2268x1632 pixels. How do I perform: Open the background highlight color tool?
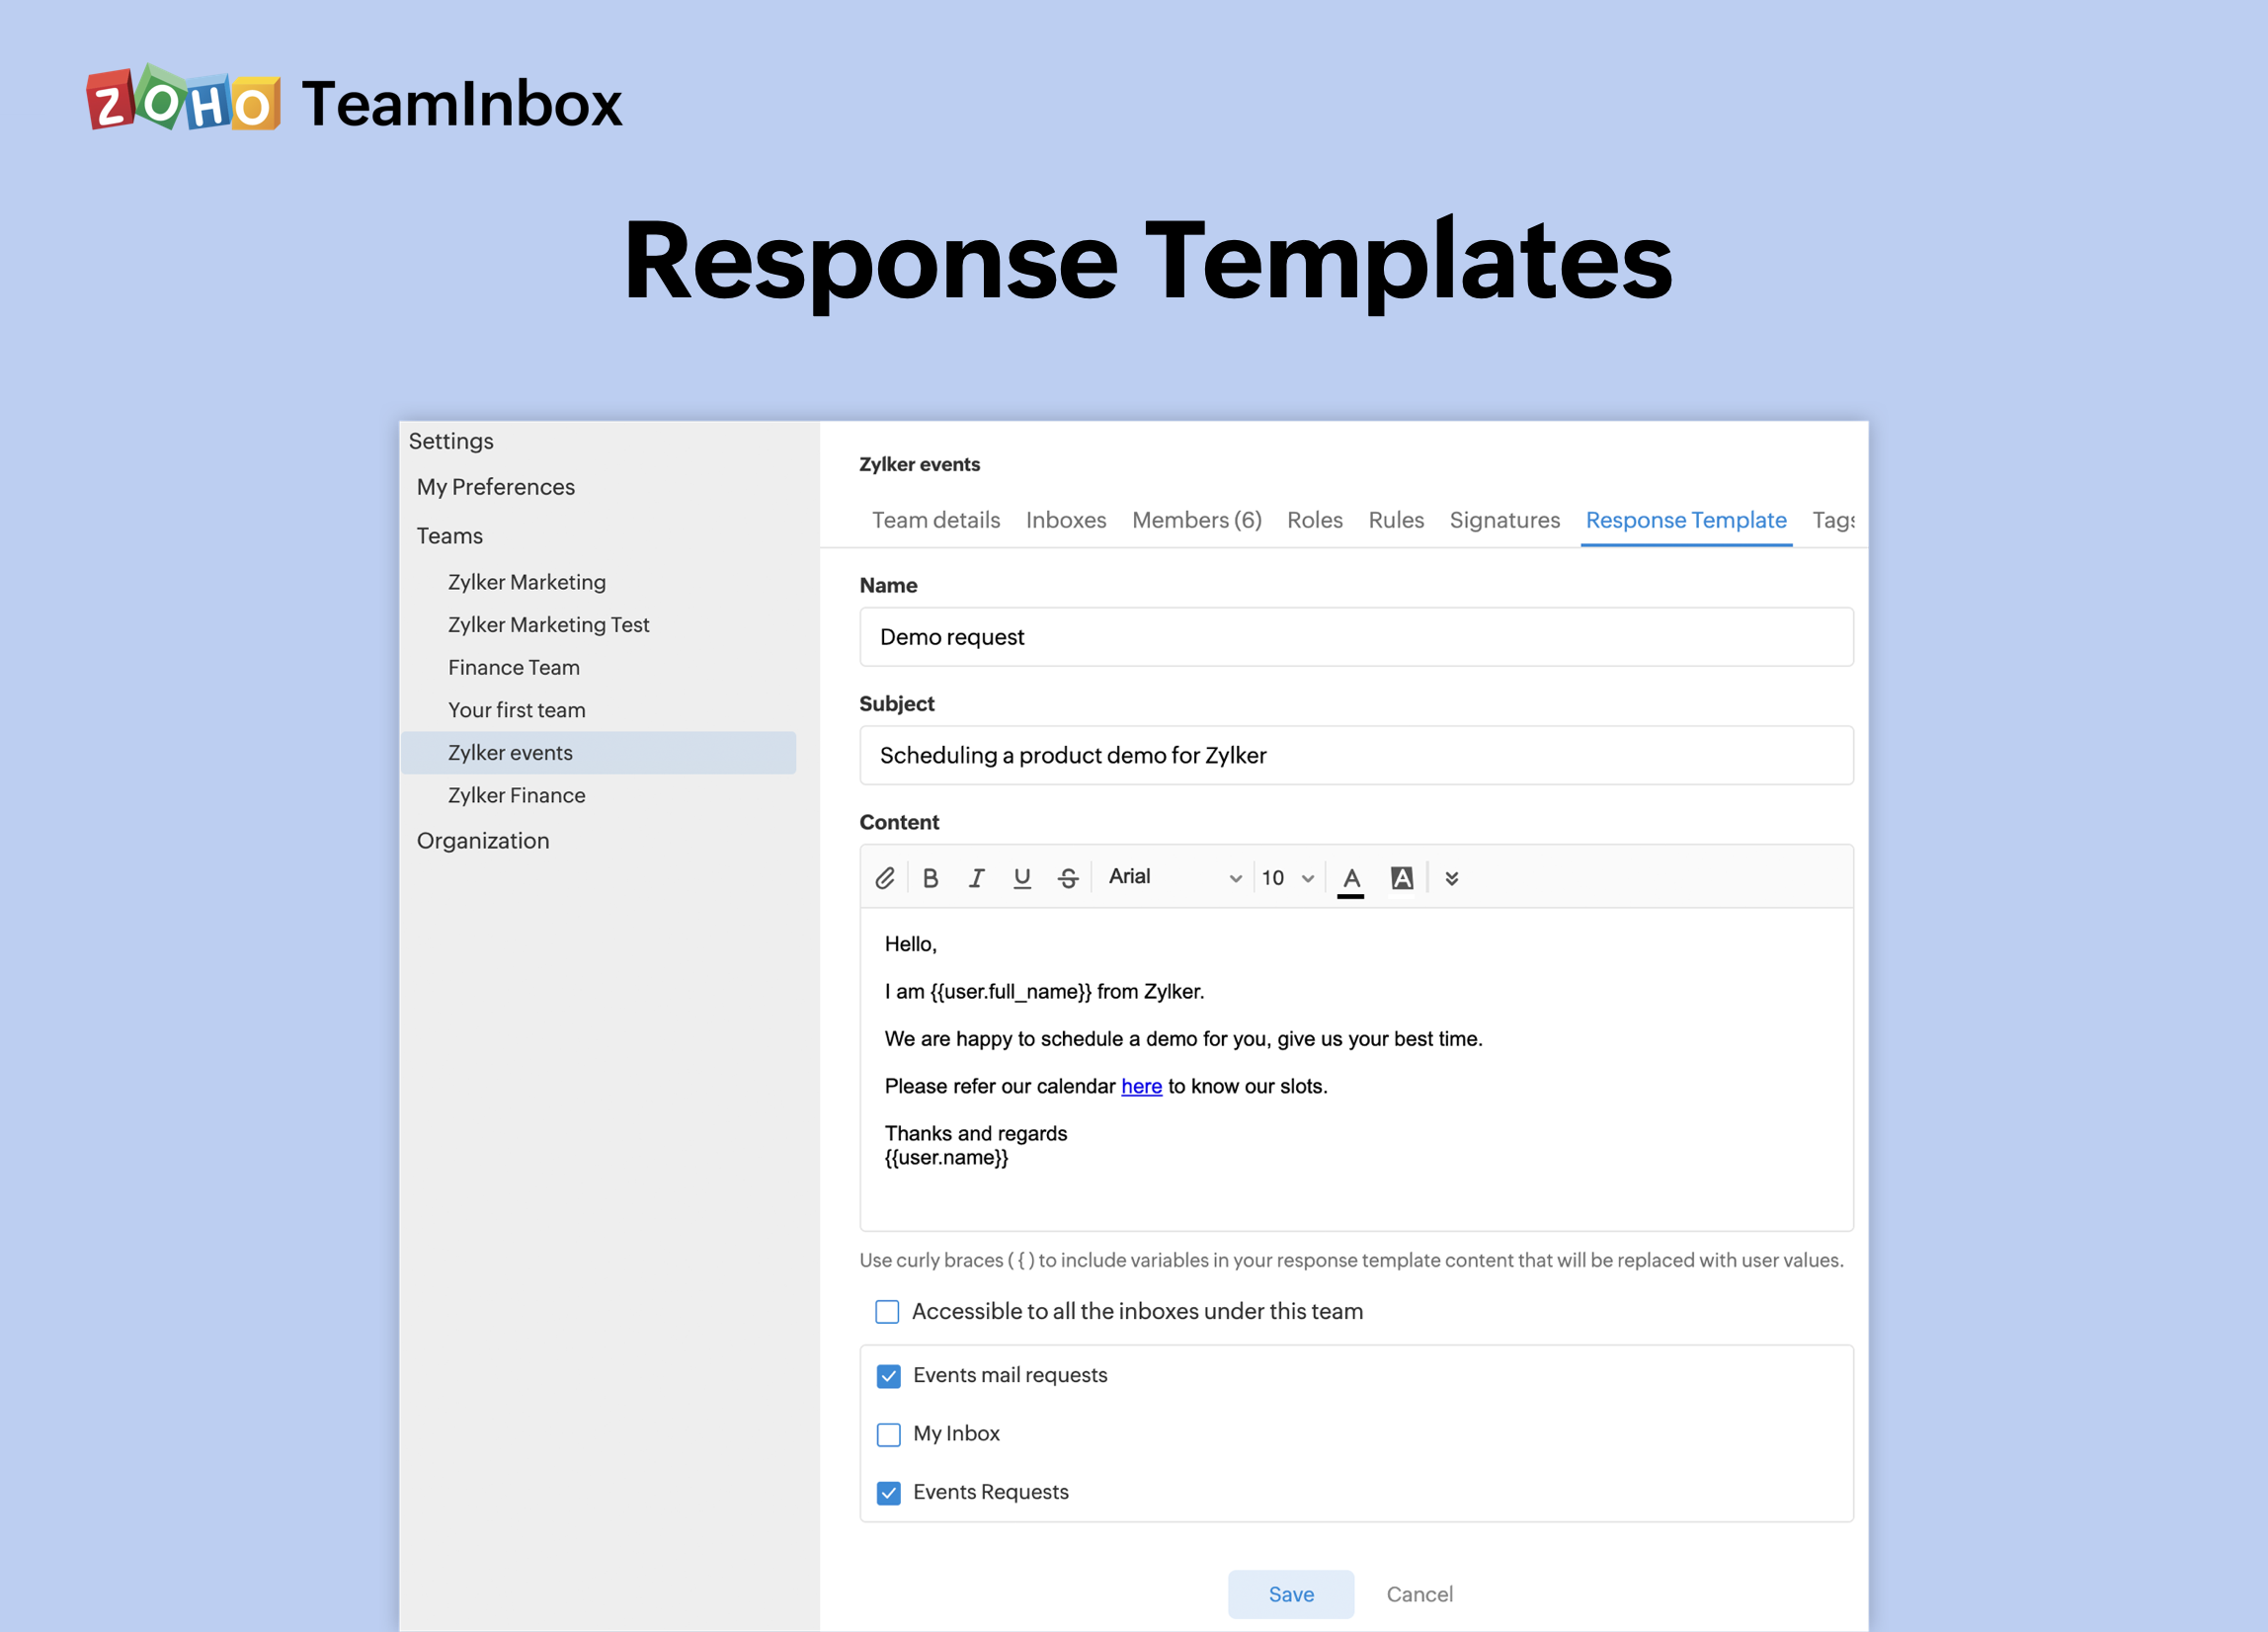tap(1401, 877)
